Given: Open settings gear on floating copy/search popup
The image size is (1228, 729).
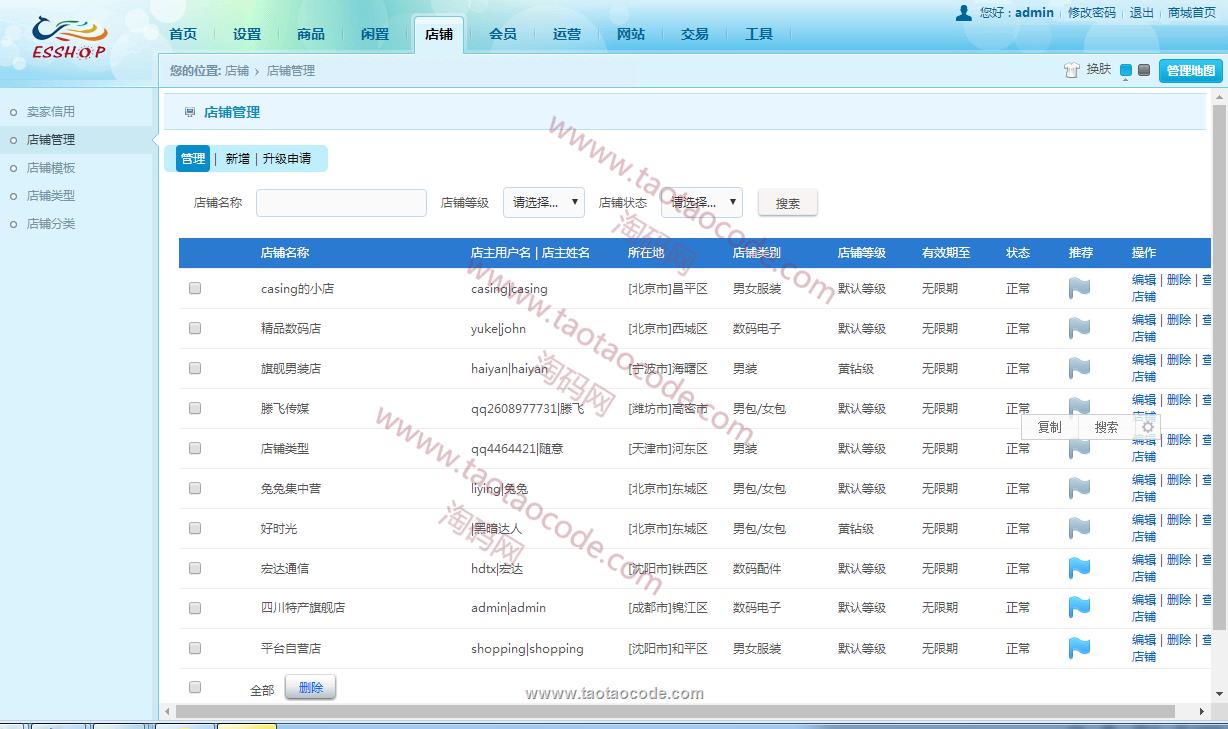Looking at the screenshot, I should [1147, 427].
